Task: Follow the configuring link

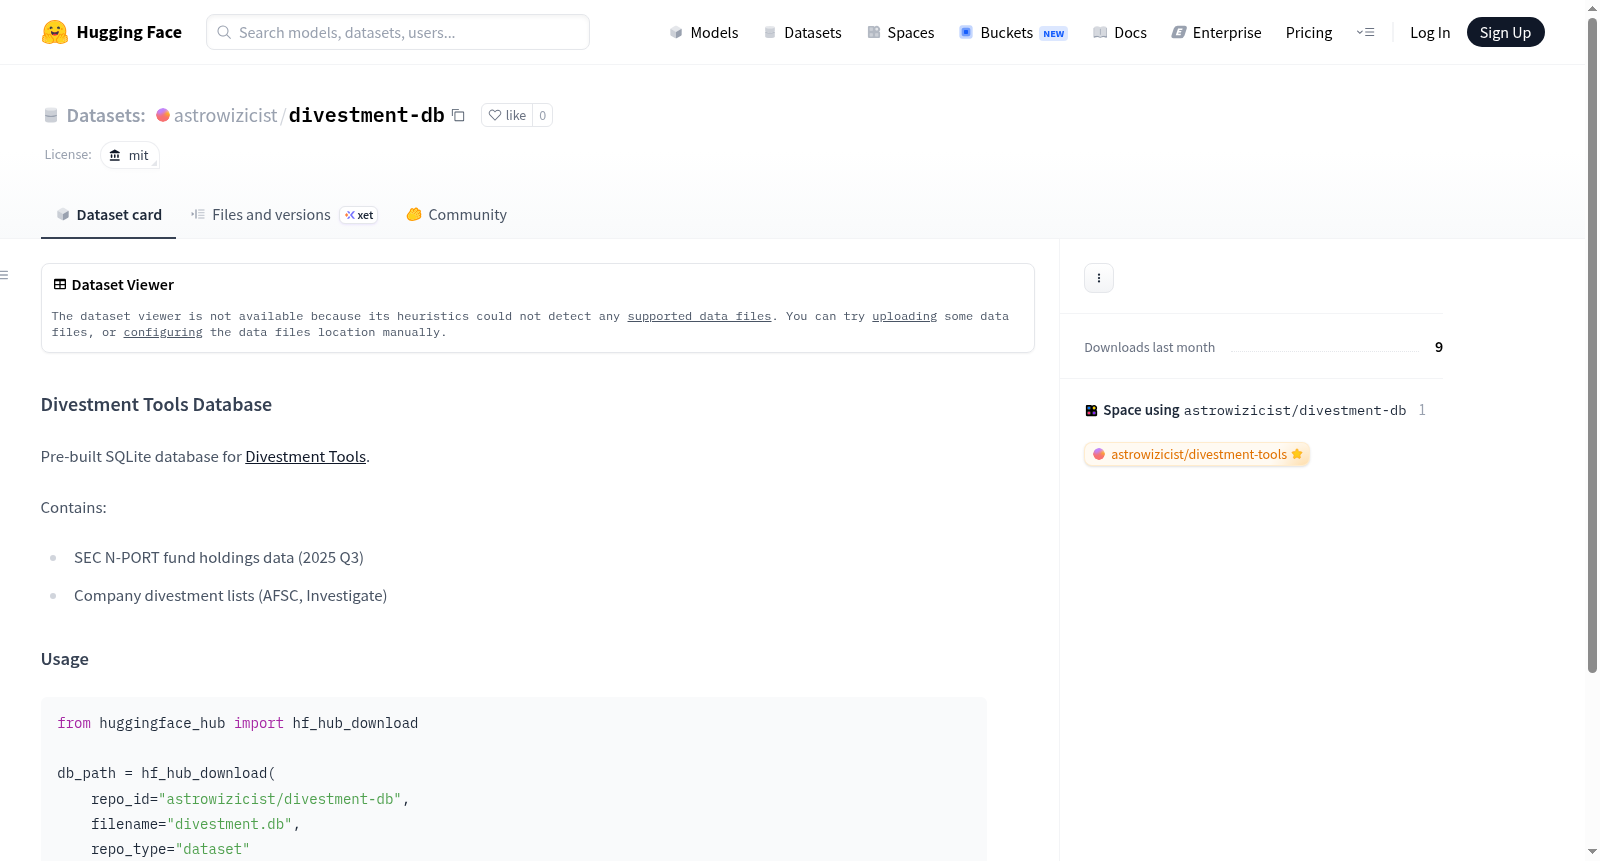Action: (163, 332)
